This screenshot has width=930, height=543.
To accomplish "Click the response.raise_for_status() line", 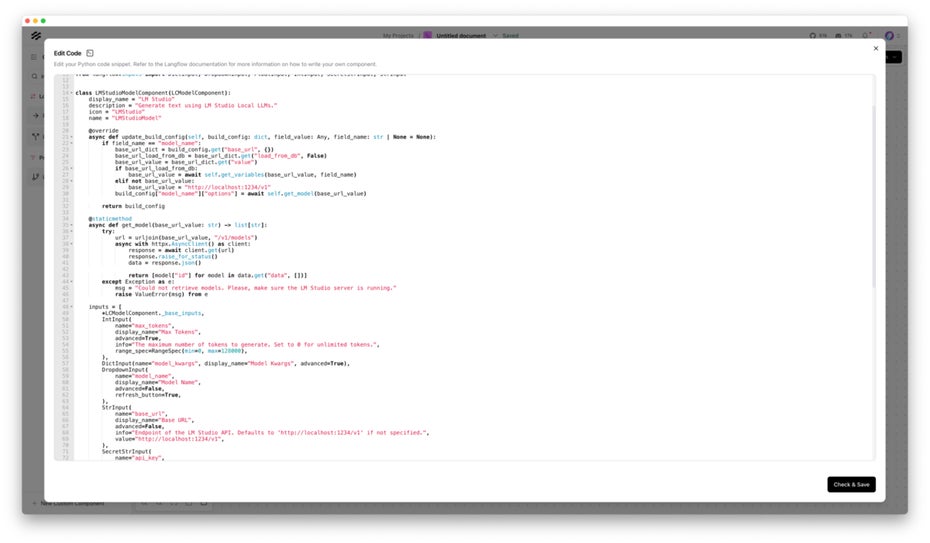I will pos(173,257).
